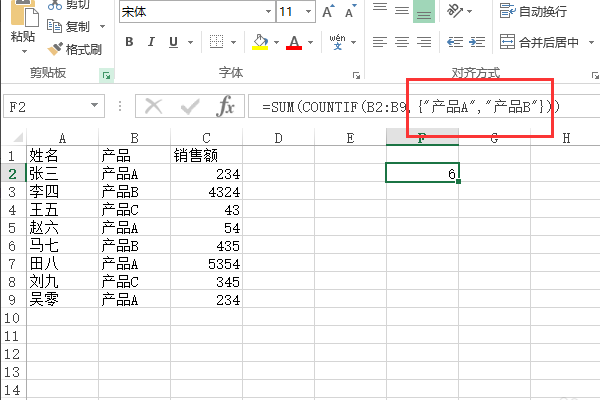Click Merge and Center (合并后居中)

pyautogui.click(x=540, y=42)
